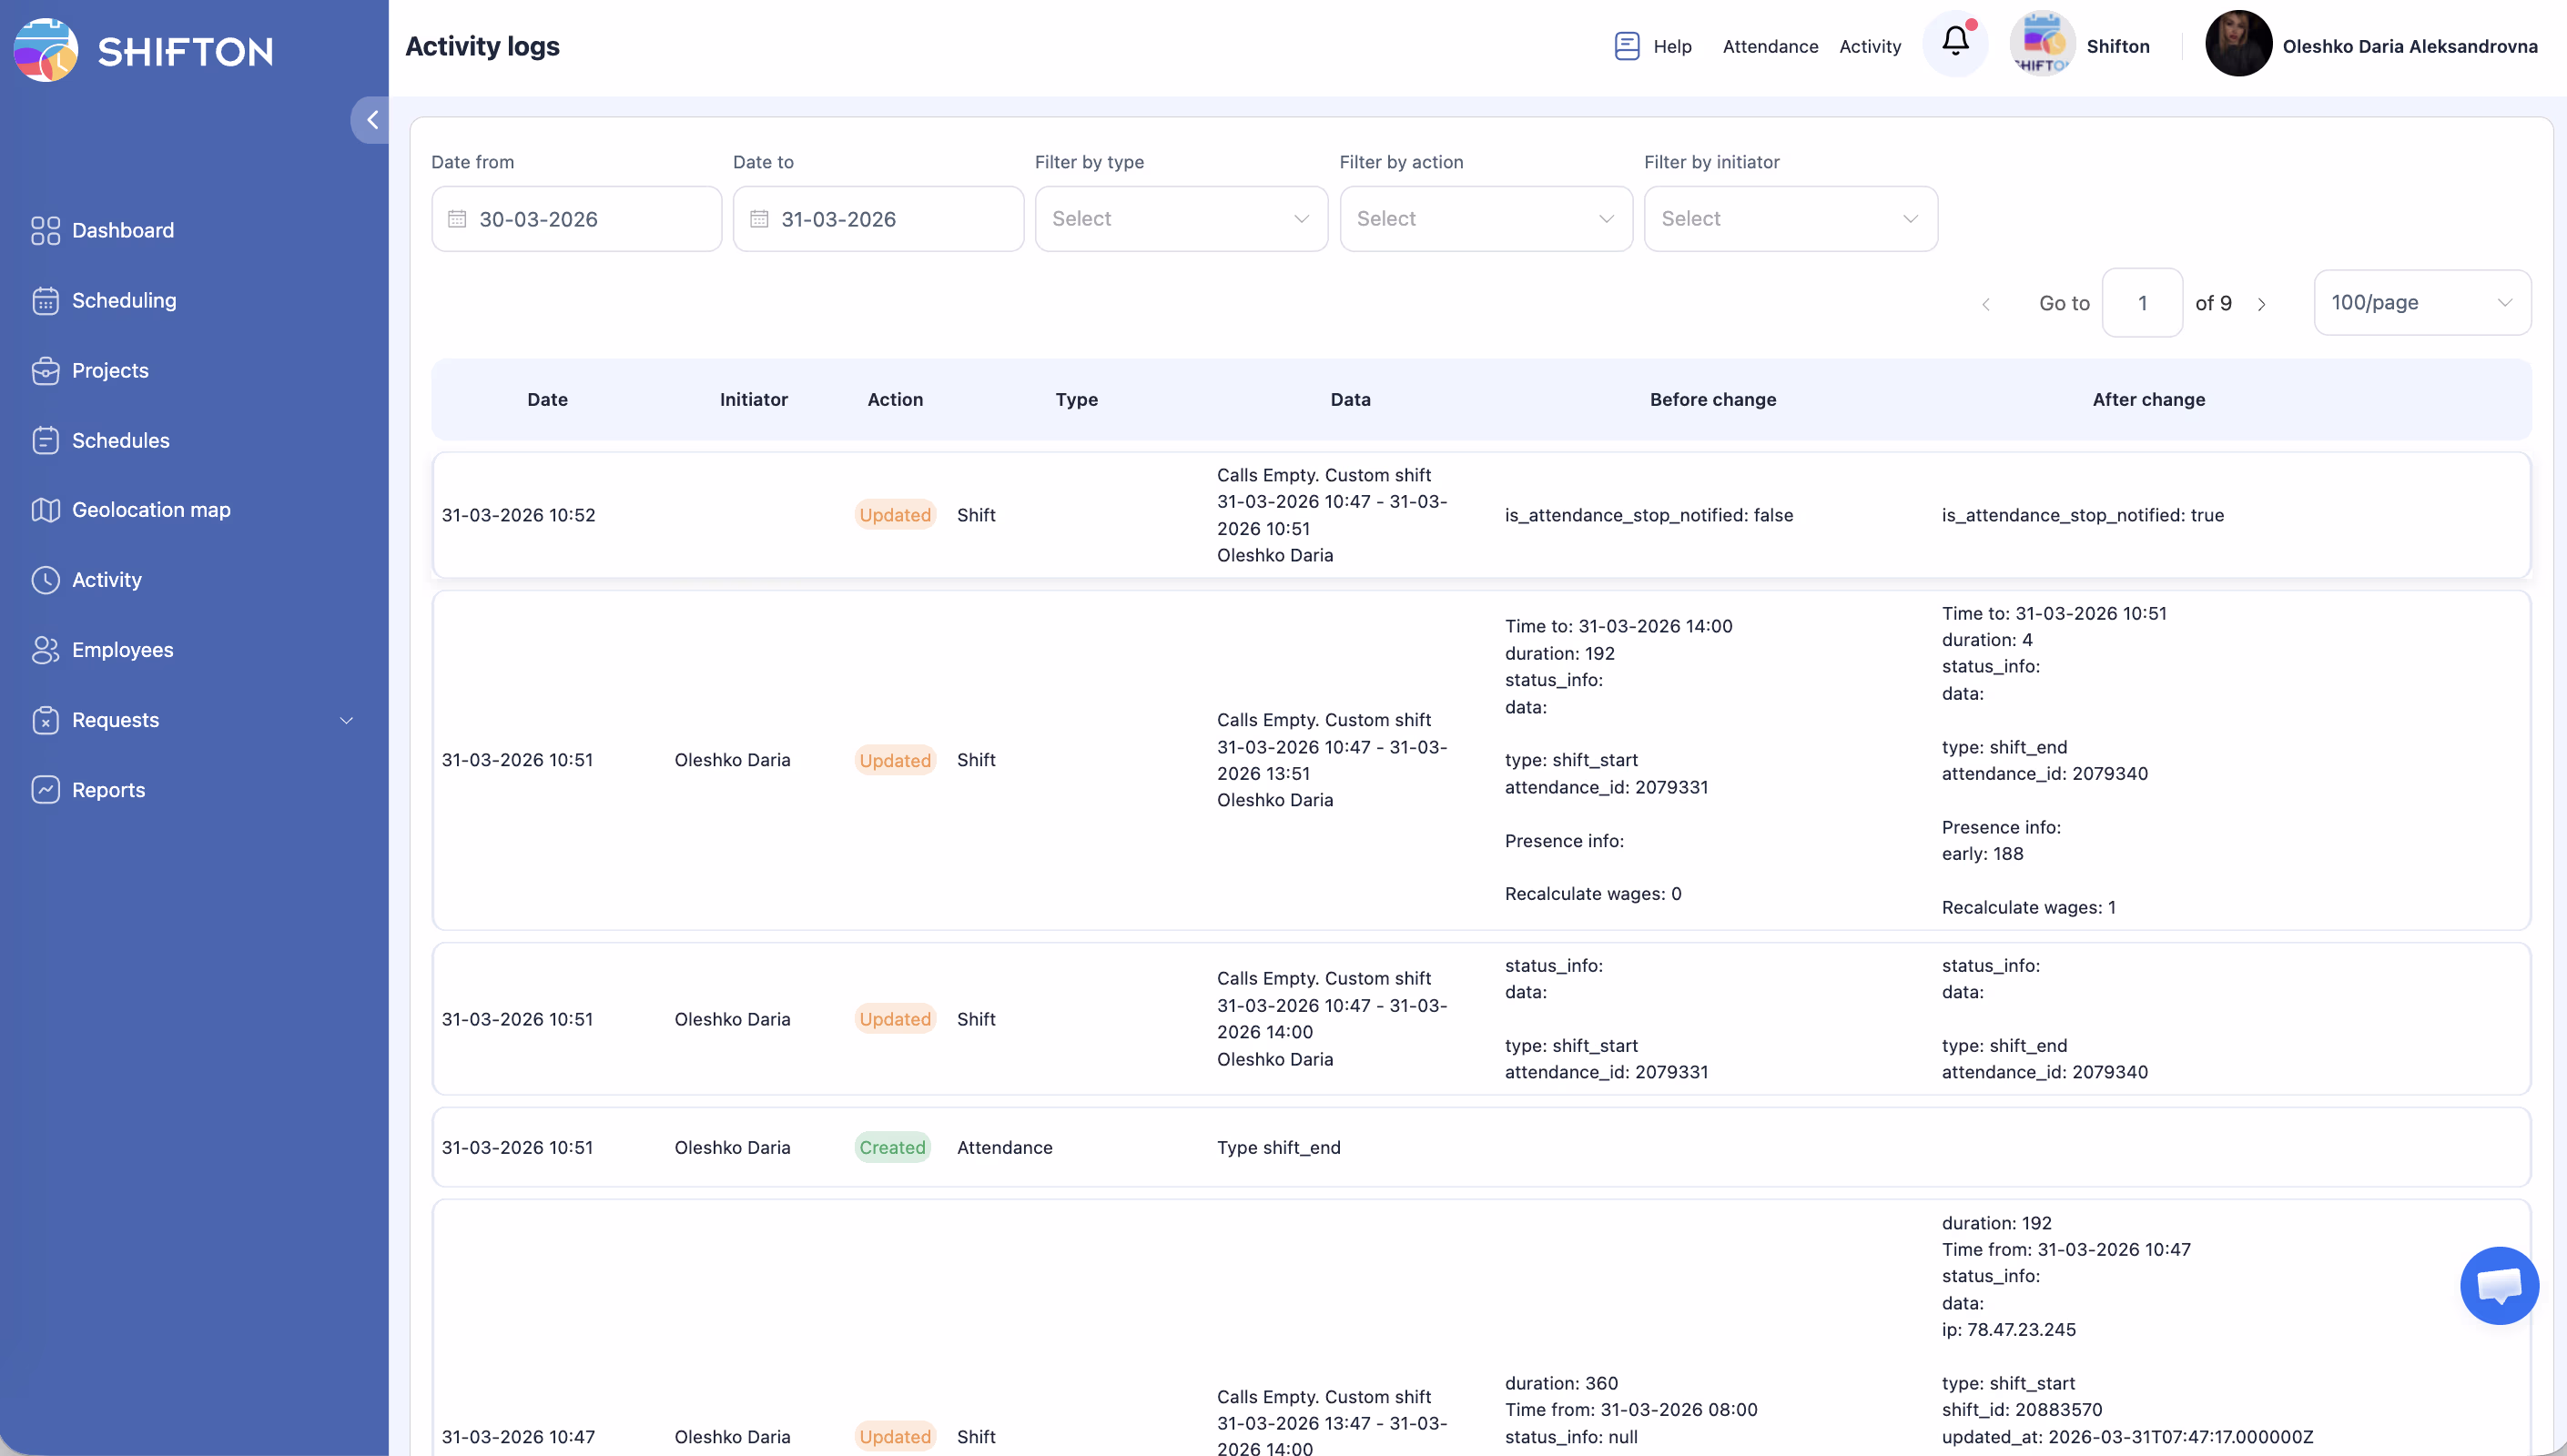Click the notification bell icon
Image resolution: width=2567 pixels, height=1456 pixels.
[x=1955, y=42]
